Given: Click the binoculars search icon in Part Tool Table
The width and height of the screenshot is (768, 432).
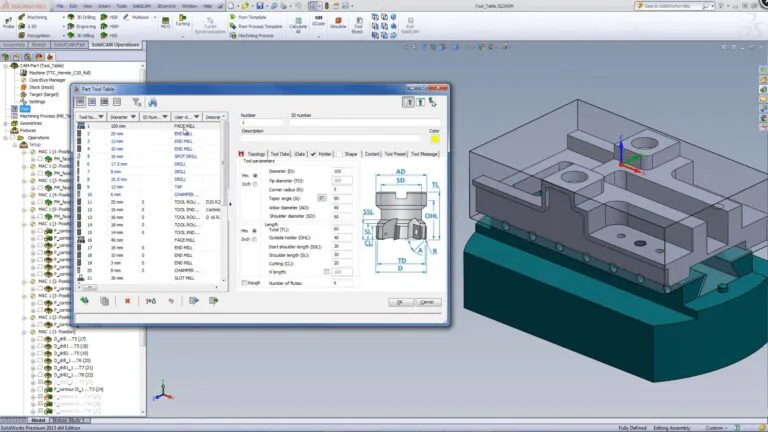Looking at the screenshot, I should point(153,102).
